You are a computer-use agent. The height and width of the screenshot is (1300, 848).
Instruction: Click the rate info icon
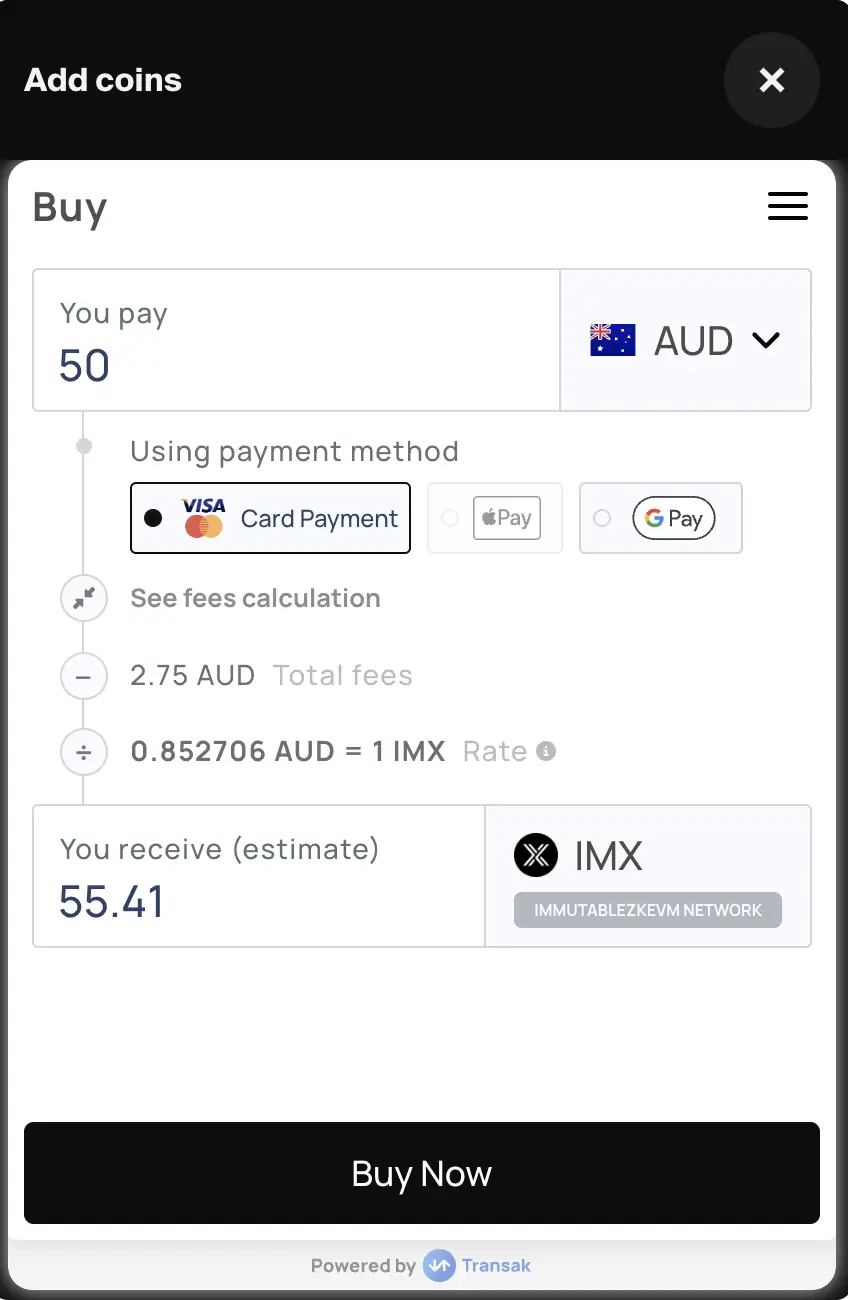[x=546, y=751]
